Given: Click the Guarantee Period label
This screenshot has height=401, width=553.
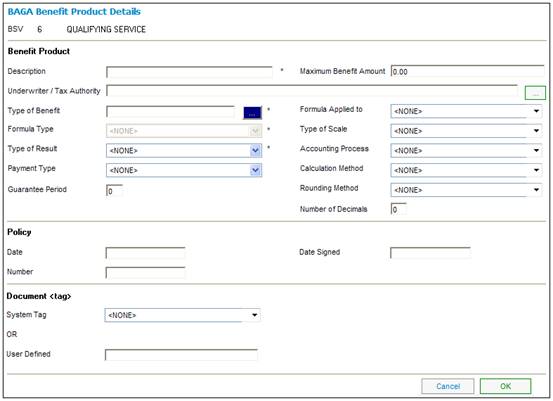Looking at the screenshot, I should pos(37,189).
